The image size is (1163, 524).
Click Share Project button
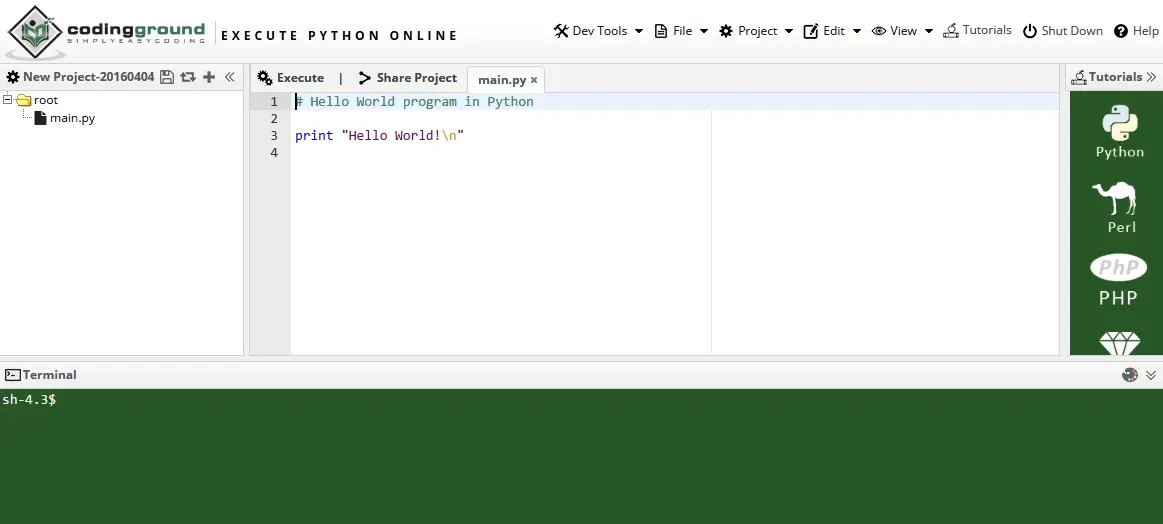pos(407,78)
